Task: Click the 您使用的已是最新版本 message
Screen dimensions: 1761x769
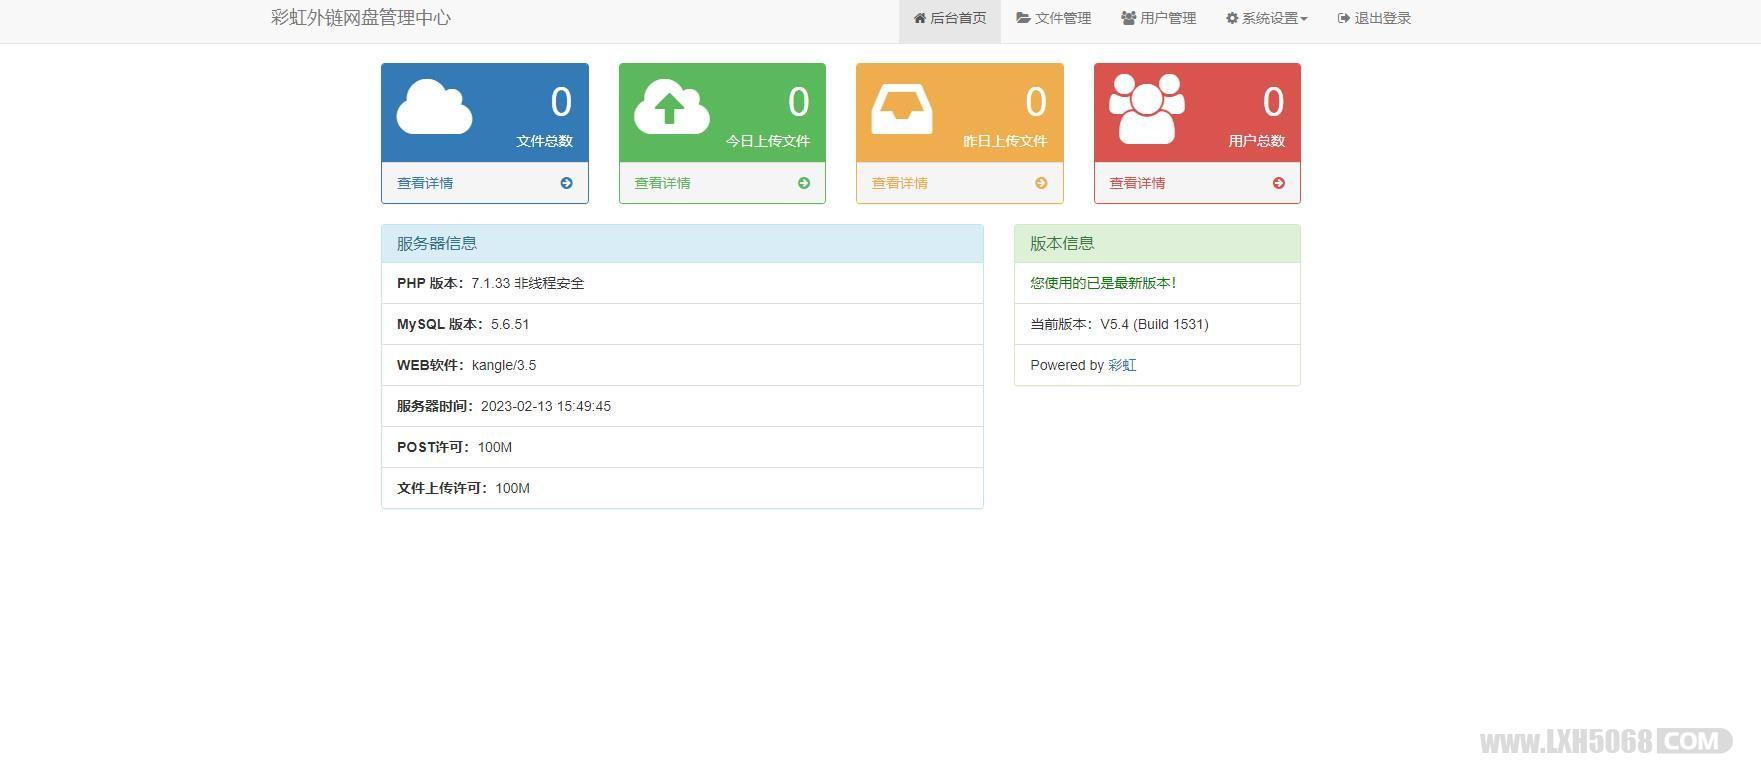Action: 1103,283
